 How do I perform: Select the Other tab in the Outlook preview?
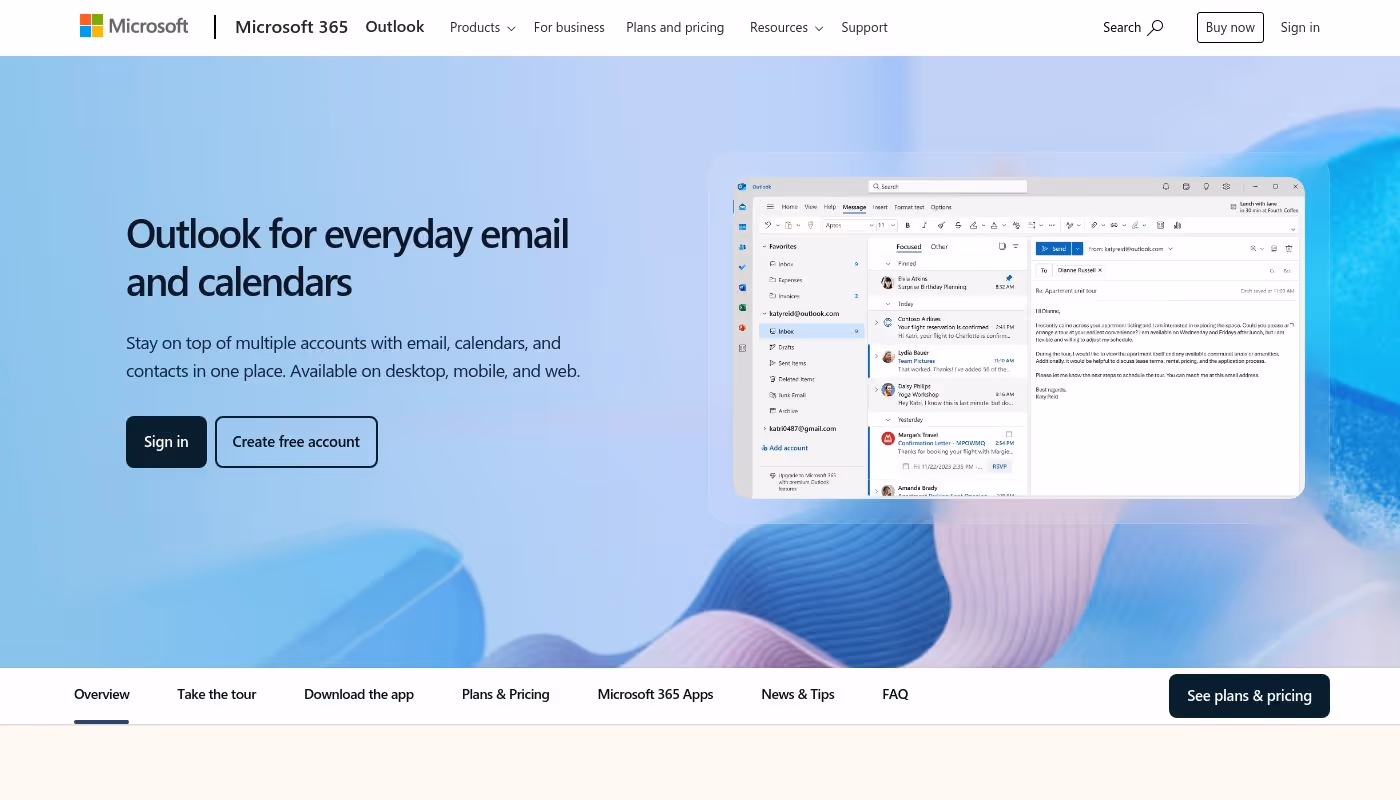939,247
